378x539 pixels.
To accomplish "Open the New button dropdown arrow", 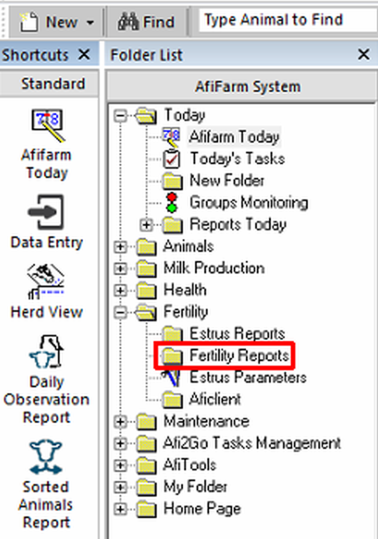I will 90,23.
